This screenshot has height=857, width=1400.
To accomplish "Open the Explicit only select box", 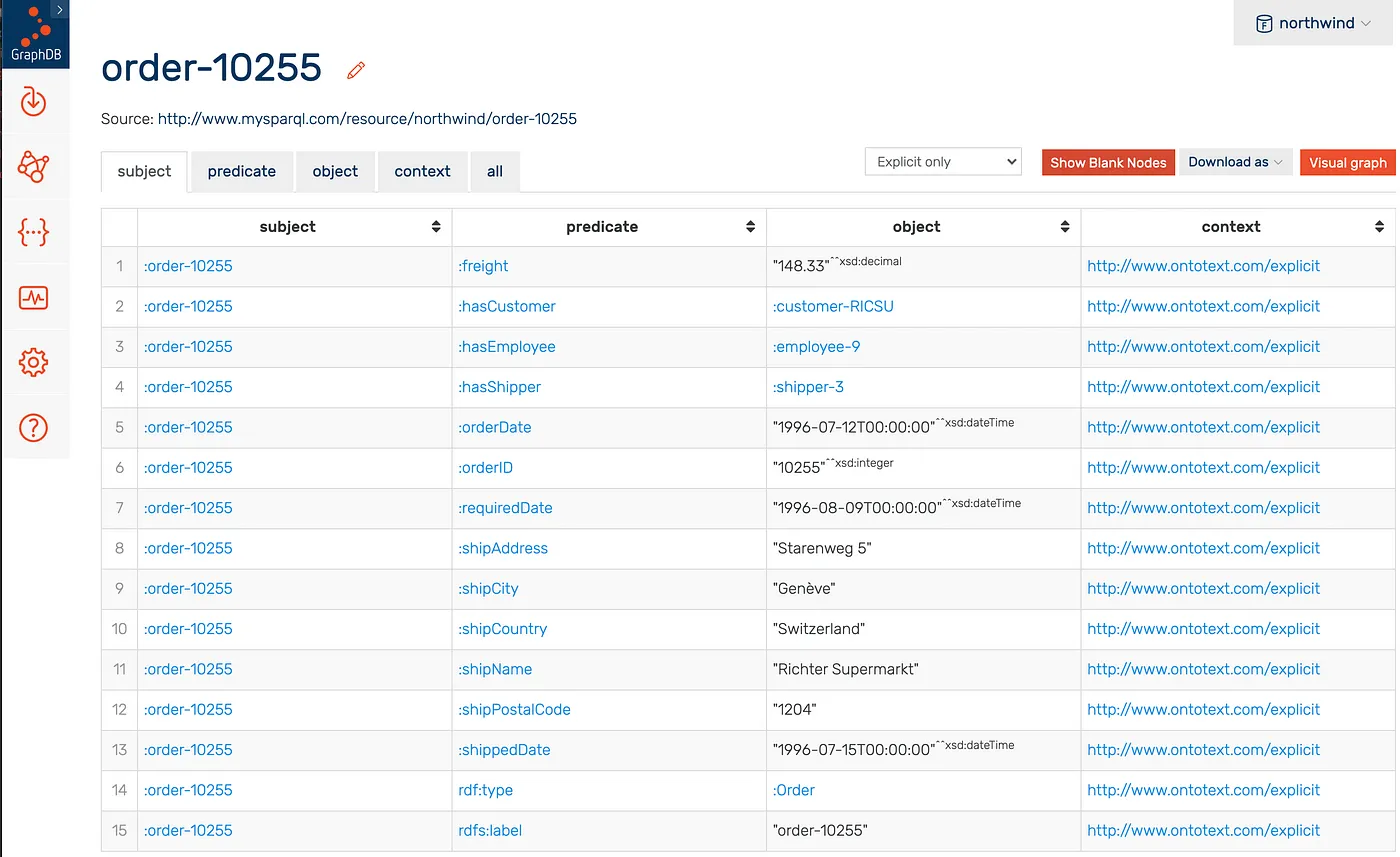I will click(943, 162).
